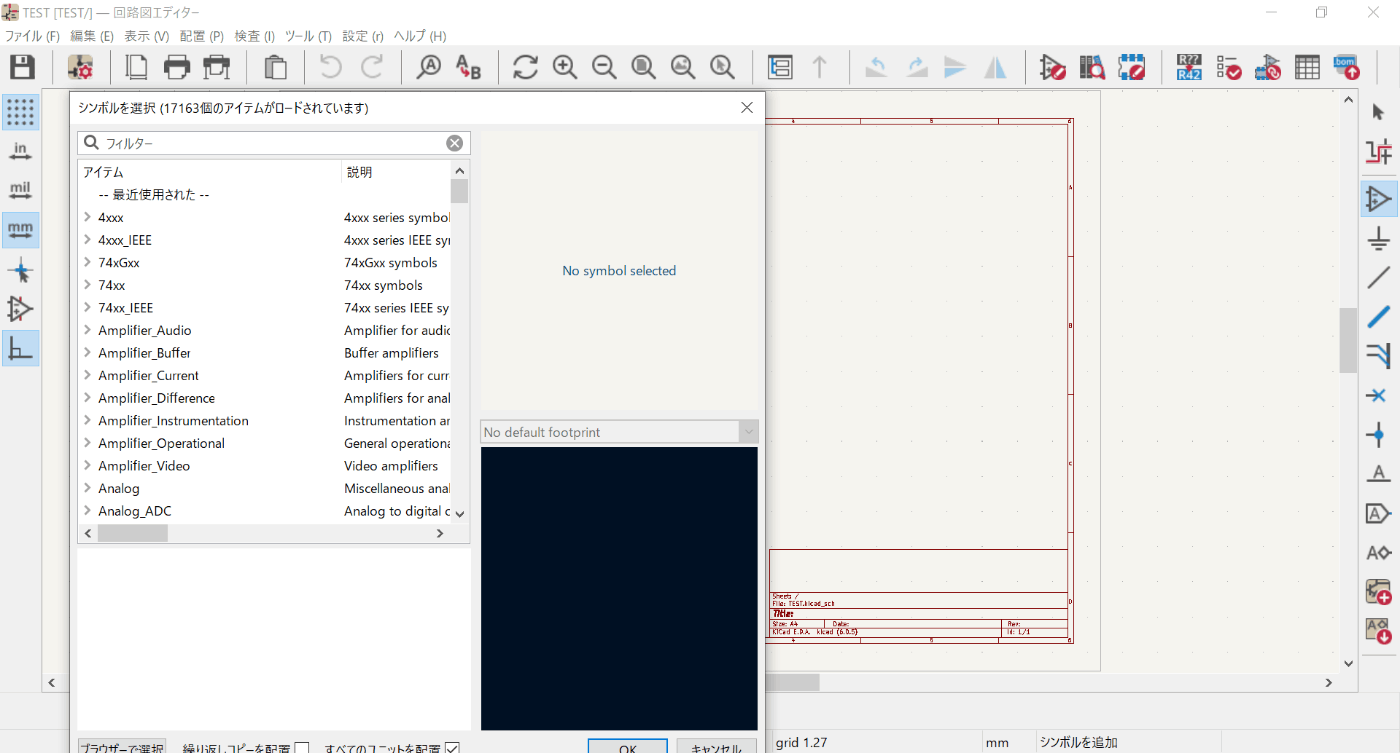
Task: Mirror the selection horizontally
Action: pos(995,67)
